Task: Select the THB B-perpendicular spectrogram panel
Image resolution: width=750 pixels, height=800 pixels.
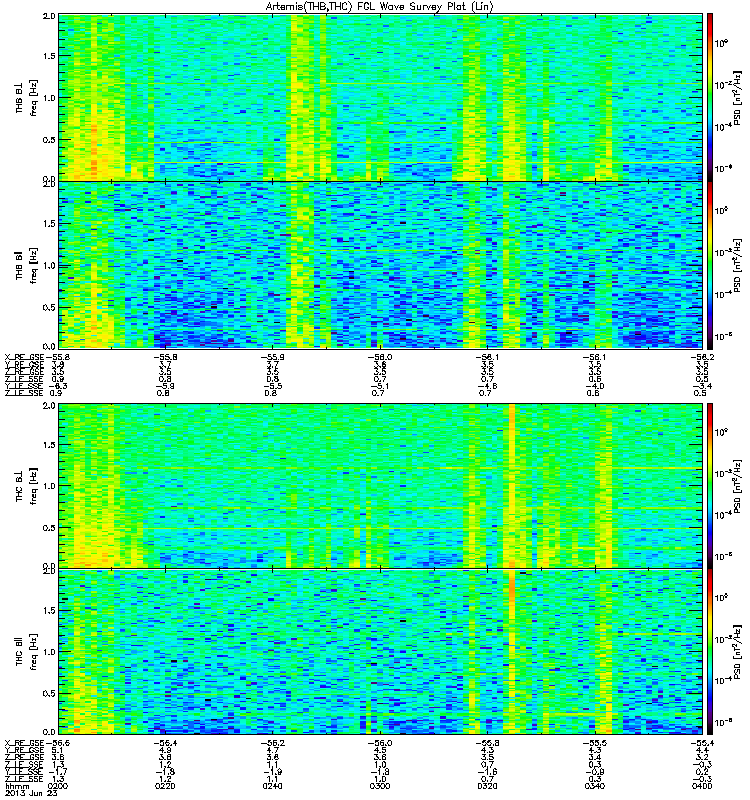Action: 380,97
